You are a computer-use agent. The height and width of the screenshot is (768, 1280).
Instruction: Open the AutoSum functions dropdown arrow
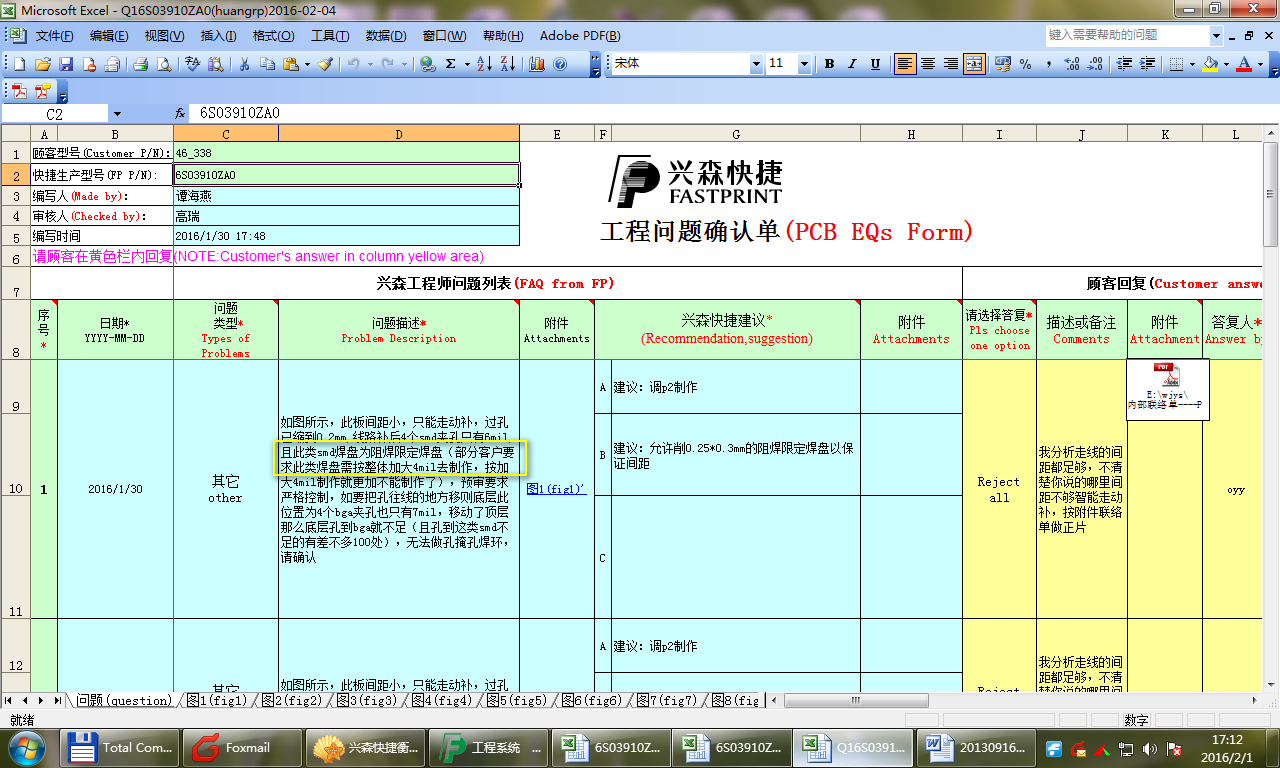coord(466,64)
